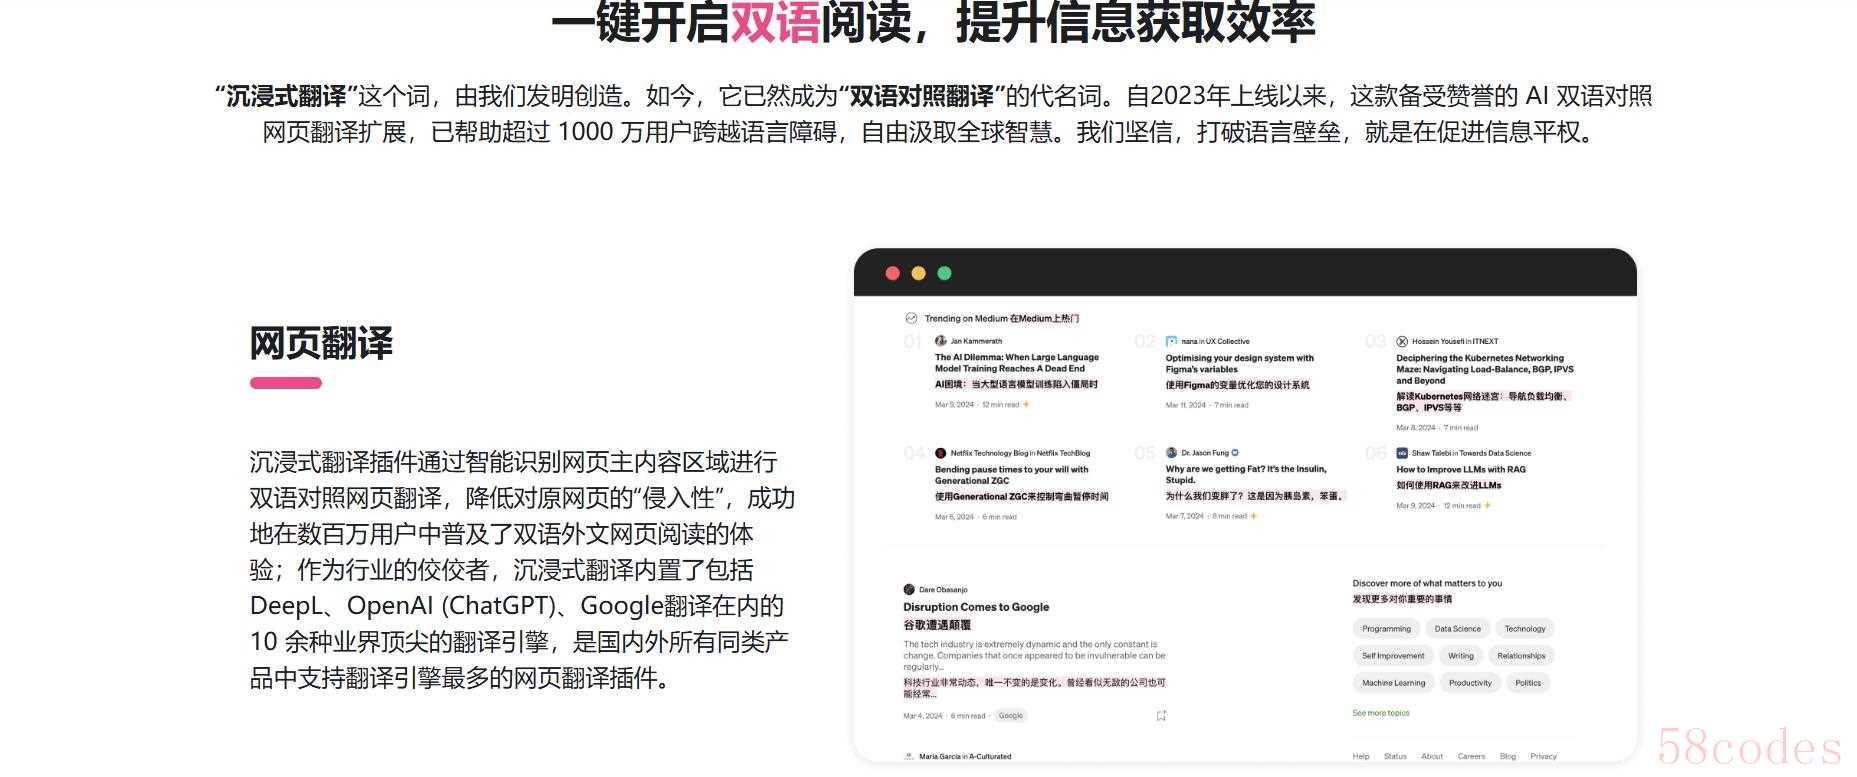Viewport: 1857px width, 777px height.
Task: Select the Politics topic chip
Action: 1528,683
